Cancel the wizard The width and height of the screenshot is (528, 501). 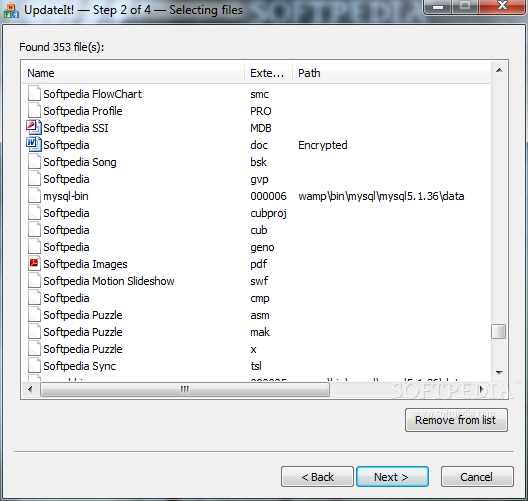click(x=477, y=477)
